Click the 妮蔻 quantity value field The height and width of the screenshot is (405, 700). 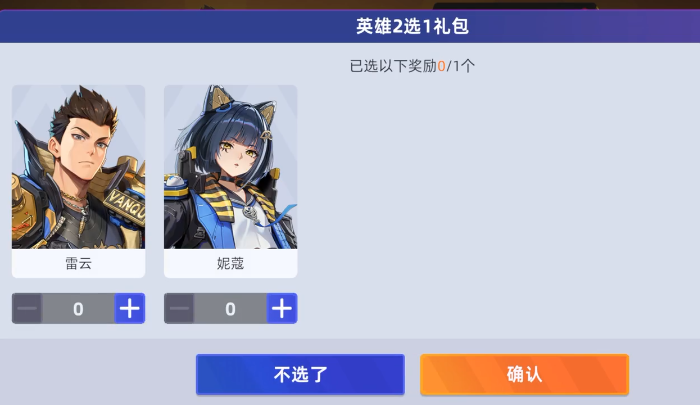(x=230, y=308)
